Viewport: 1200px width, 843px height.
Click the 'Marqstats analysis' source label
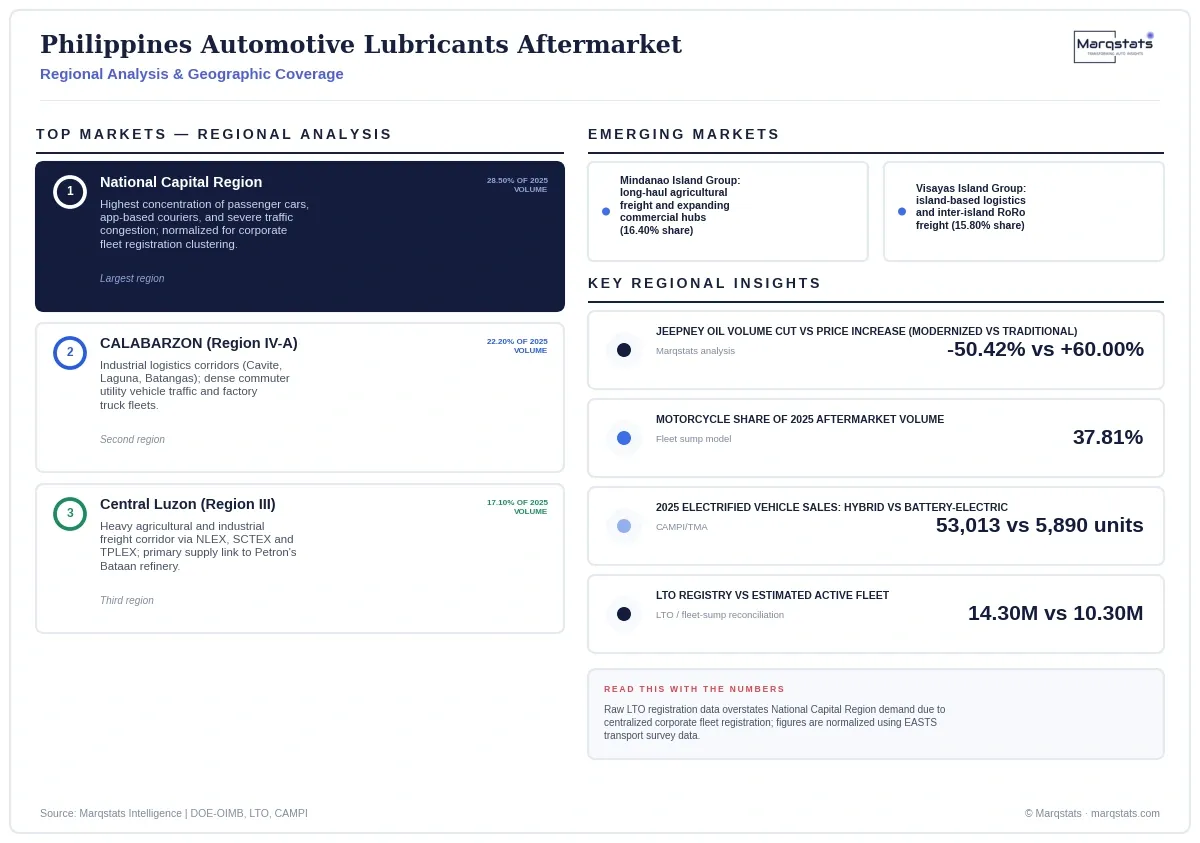(x=695, y=351)
